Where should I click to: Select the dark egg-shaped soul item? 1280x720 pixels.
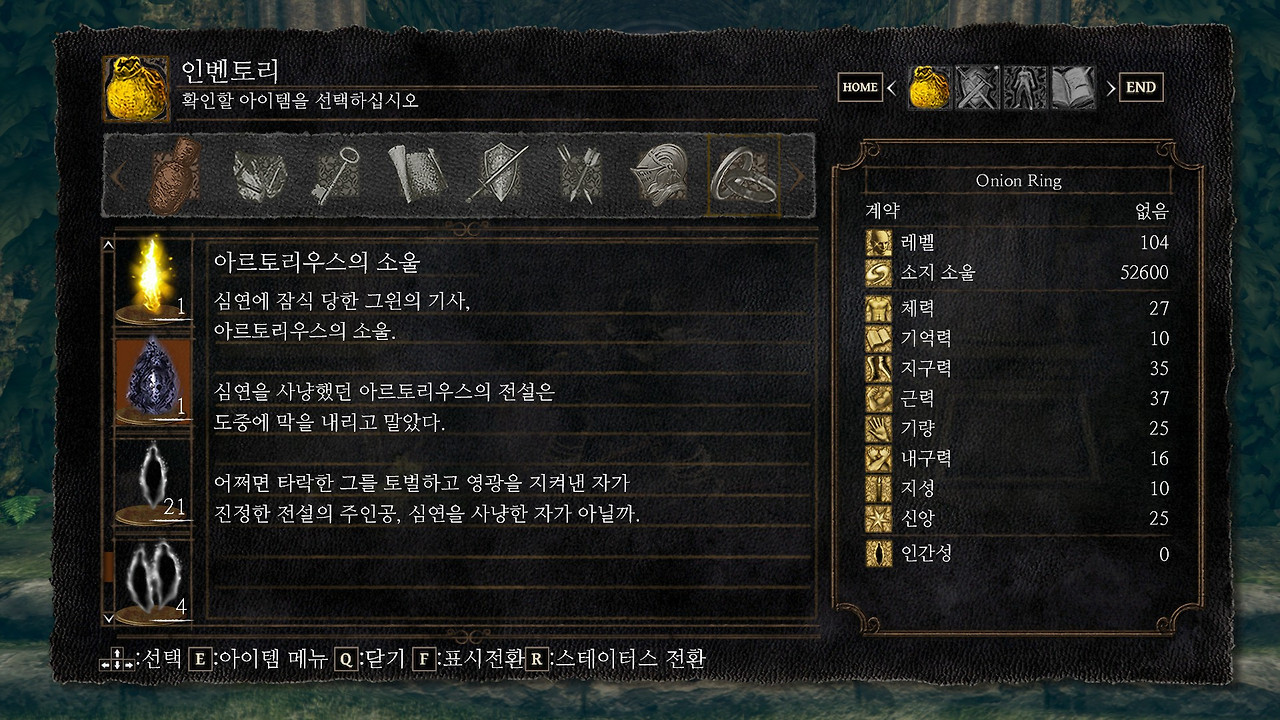coord(155,381)
